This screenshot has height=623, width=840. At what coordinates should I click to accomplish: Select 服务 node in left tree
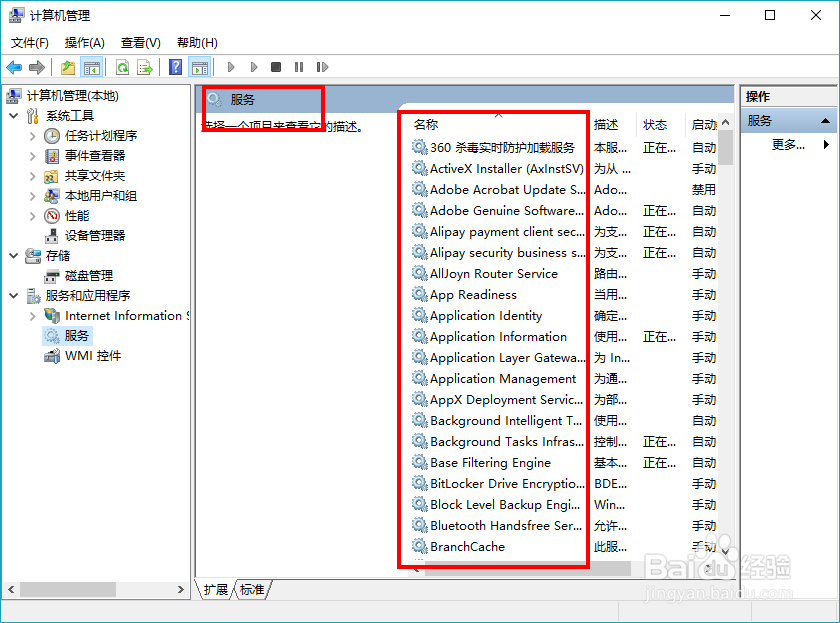click(x=77, y=336)
